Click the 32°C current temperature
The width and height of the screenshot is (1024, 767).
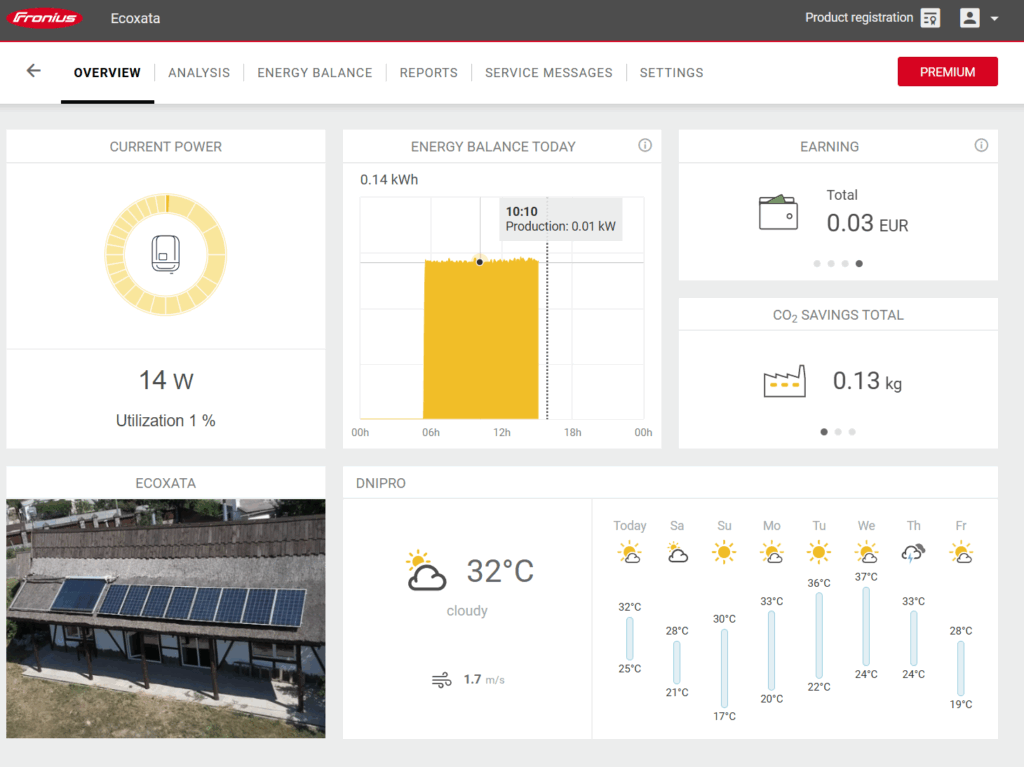[500, 570]
